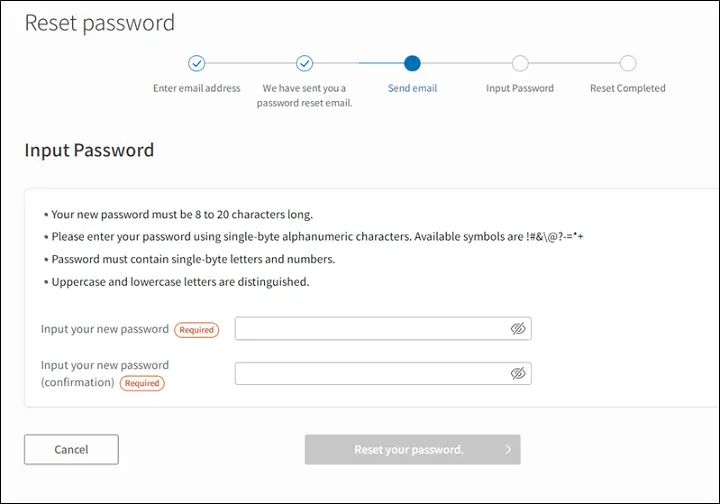The width and height of the screenshot is (720, 504).
Task: Click the Required badge next to confirmation label
Action: click(x=142, y=383)
